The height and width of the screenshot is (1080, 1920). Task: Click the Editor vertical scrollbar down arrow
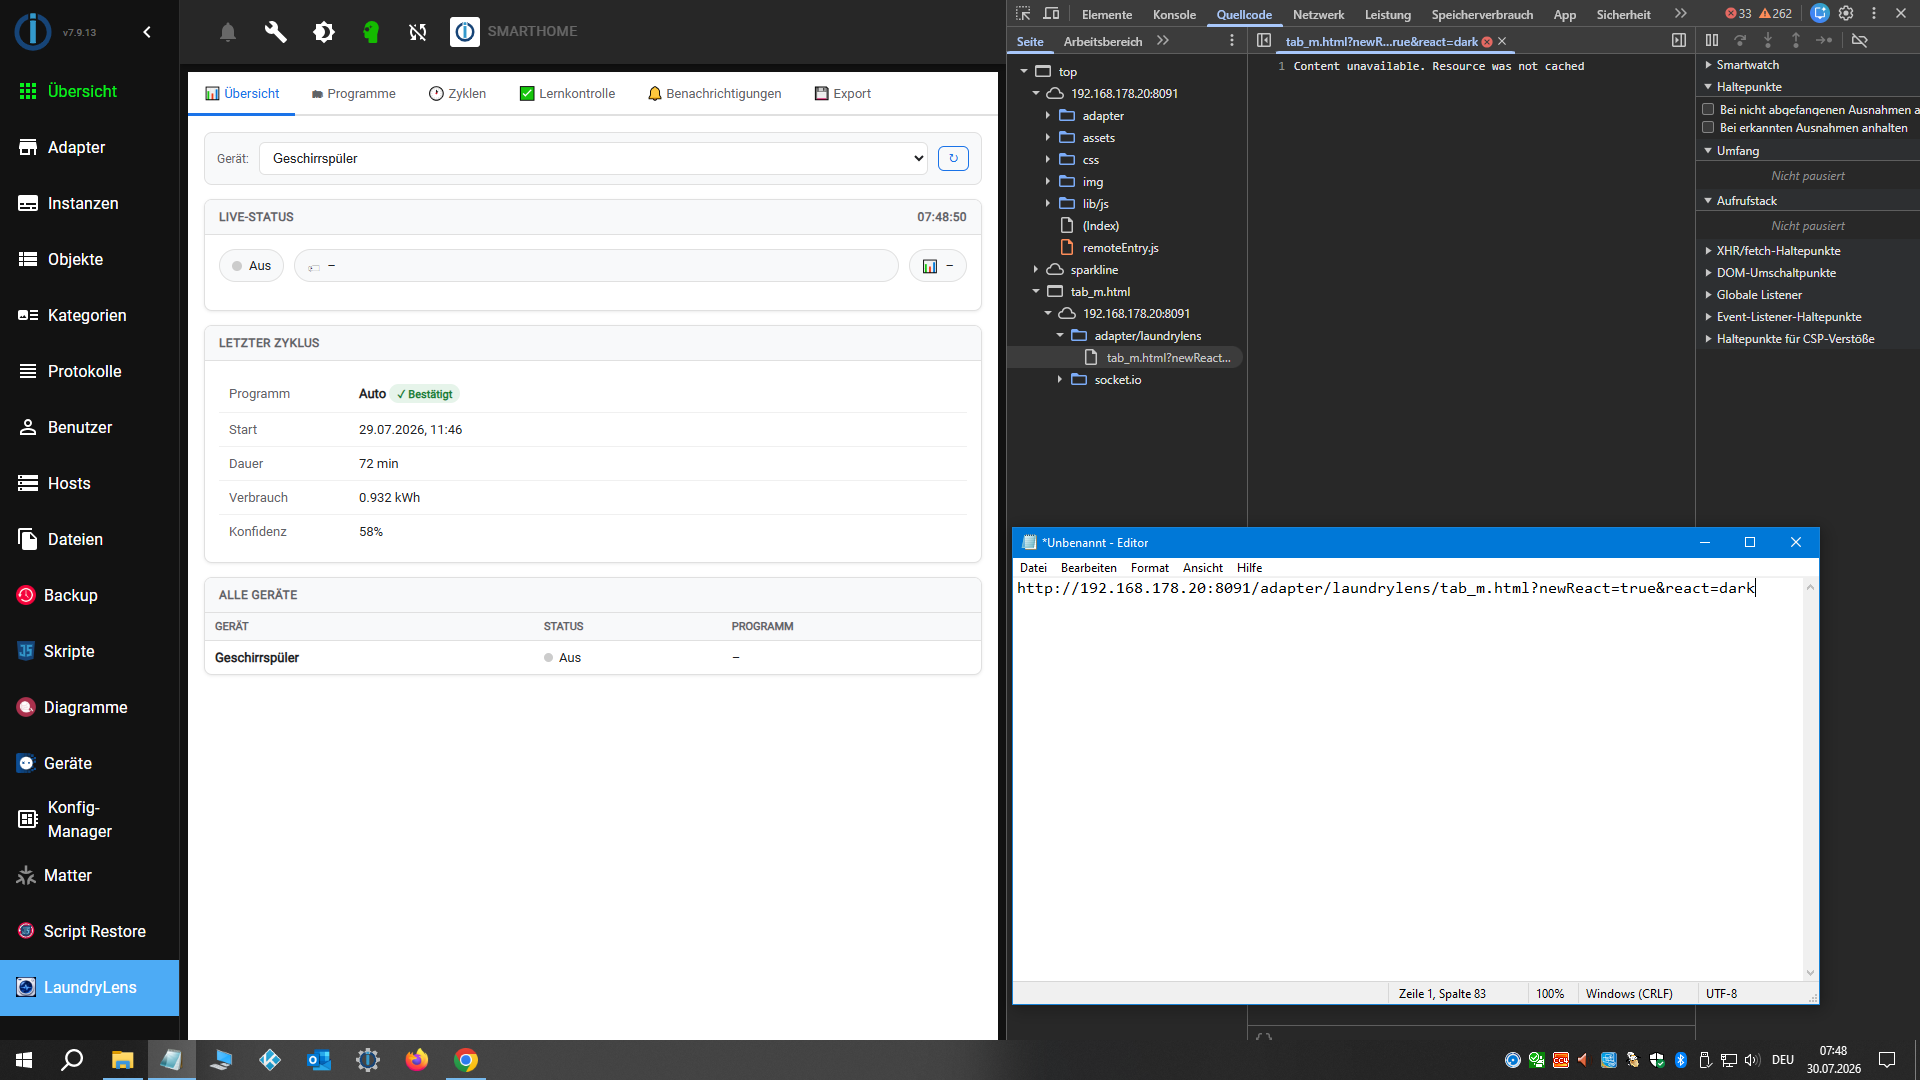coord(1810,973)
